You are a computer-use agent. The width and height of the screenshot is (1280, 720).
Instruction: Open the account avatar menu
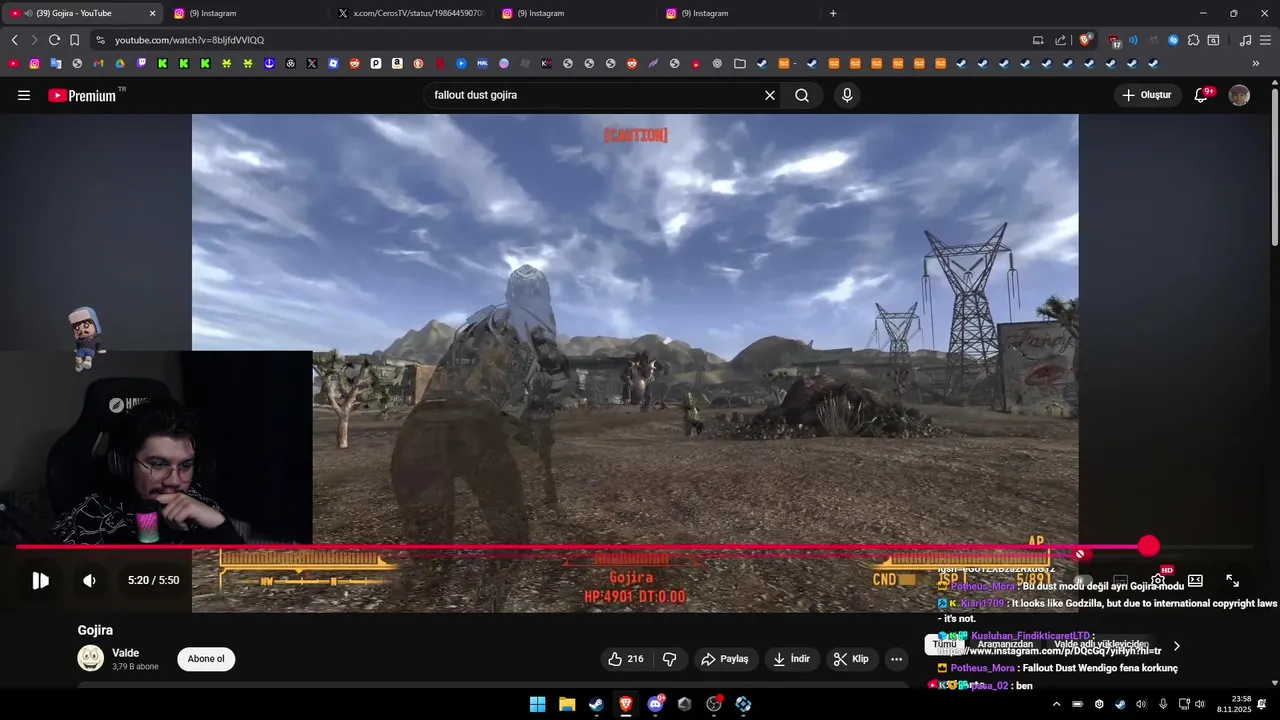click(1239, 96)
